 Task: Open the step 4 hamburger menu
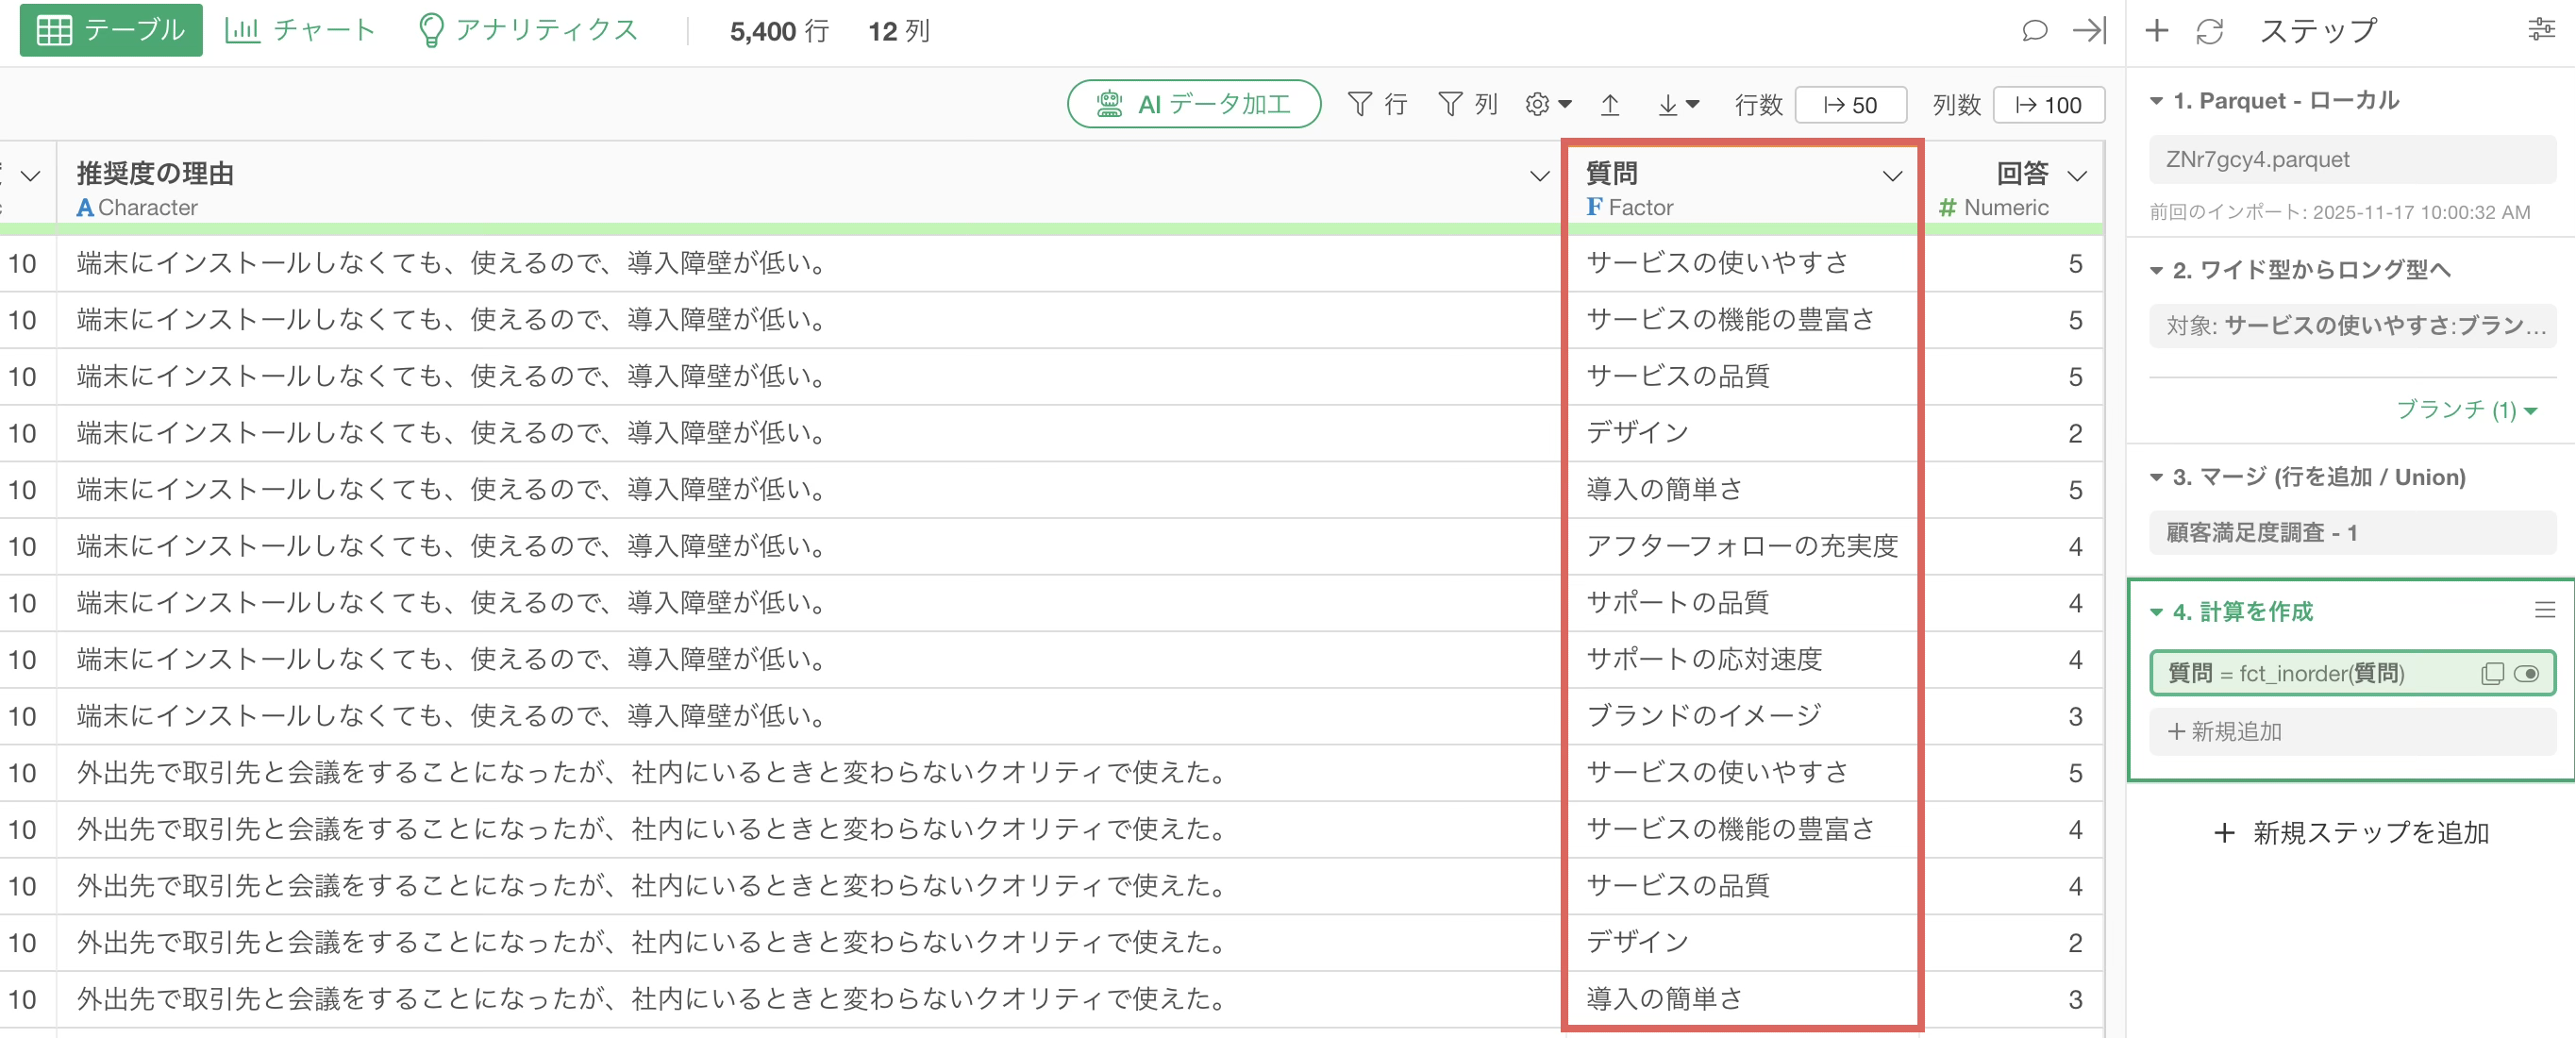(2544, 610)
